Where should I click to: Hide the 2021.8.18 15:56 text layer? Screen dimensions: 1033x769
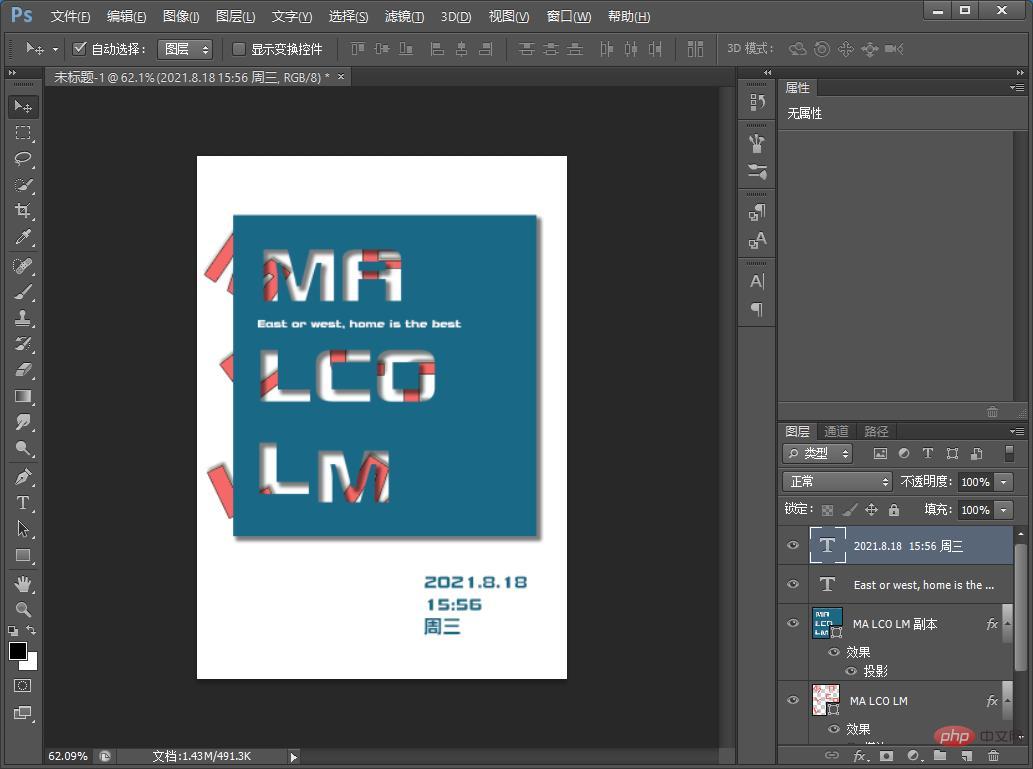(793, 545)
